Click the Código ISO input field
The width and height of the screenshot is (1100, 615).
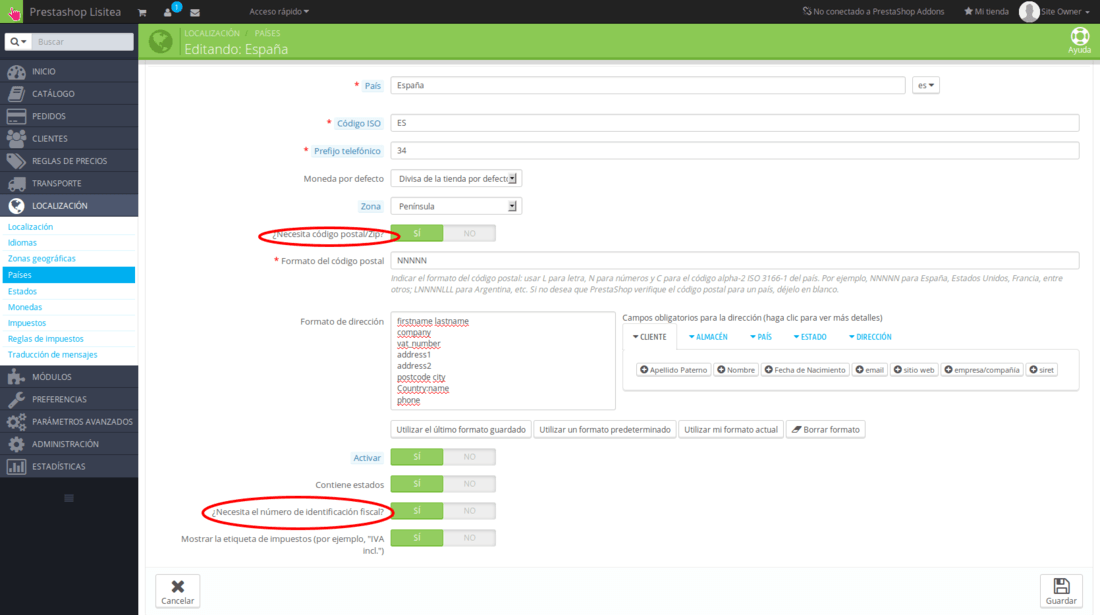tap(735, 123)
